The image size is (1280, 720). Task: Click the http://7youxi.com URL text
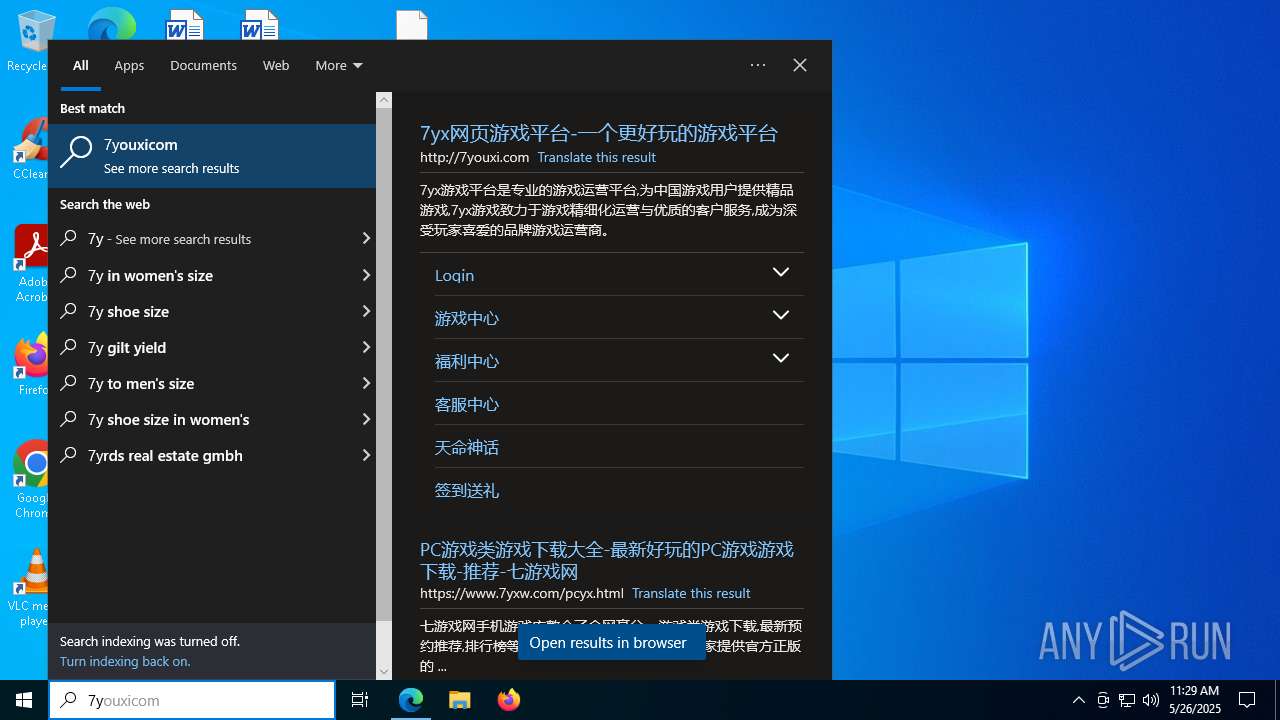474,157
